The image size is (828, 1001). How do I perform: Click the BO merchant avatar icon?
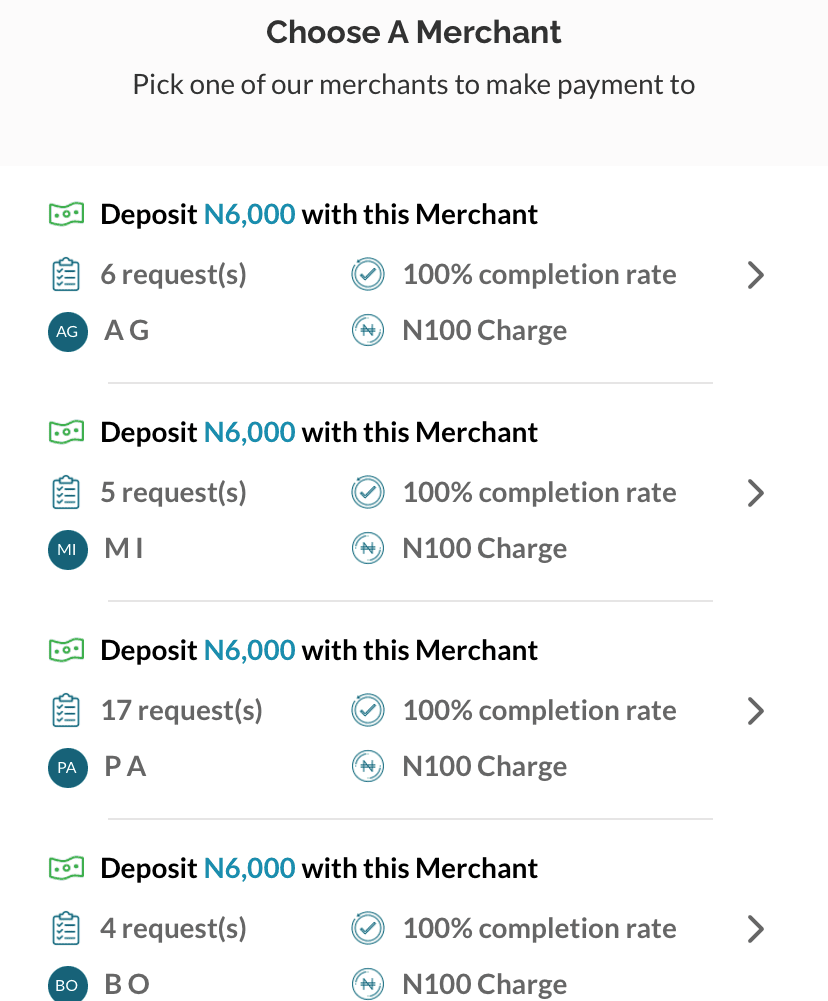coord(67,984)
